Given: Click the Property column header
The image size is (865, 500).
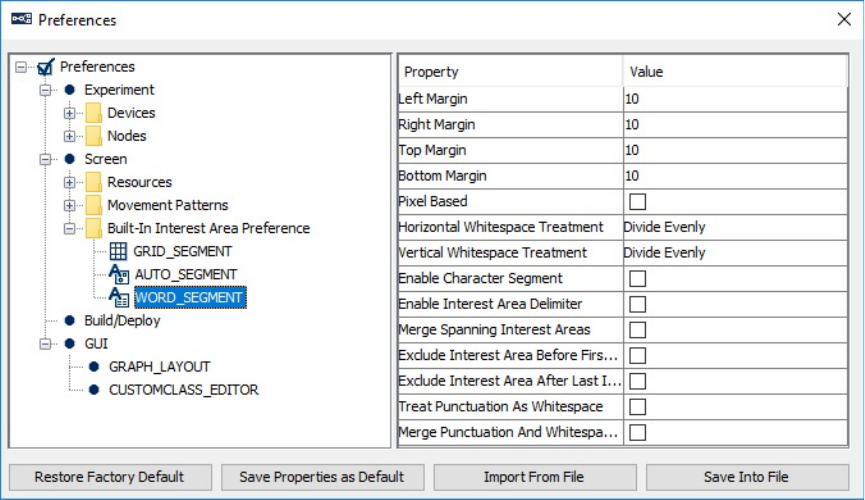Looking at the screenshot, I should tap(510, 71).
